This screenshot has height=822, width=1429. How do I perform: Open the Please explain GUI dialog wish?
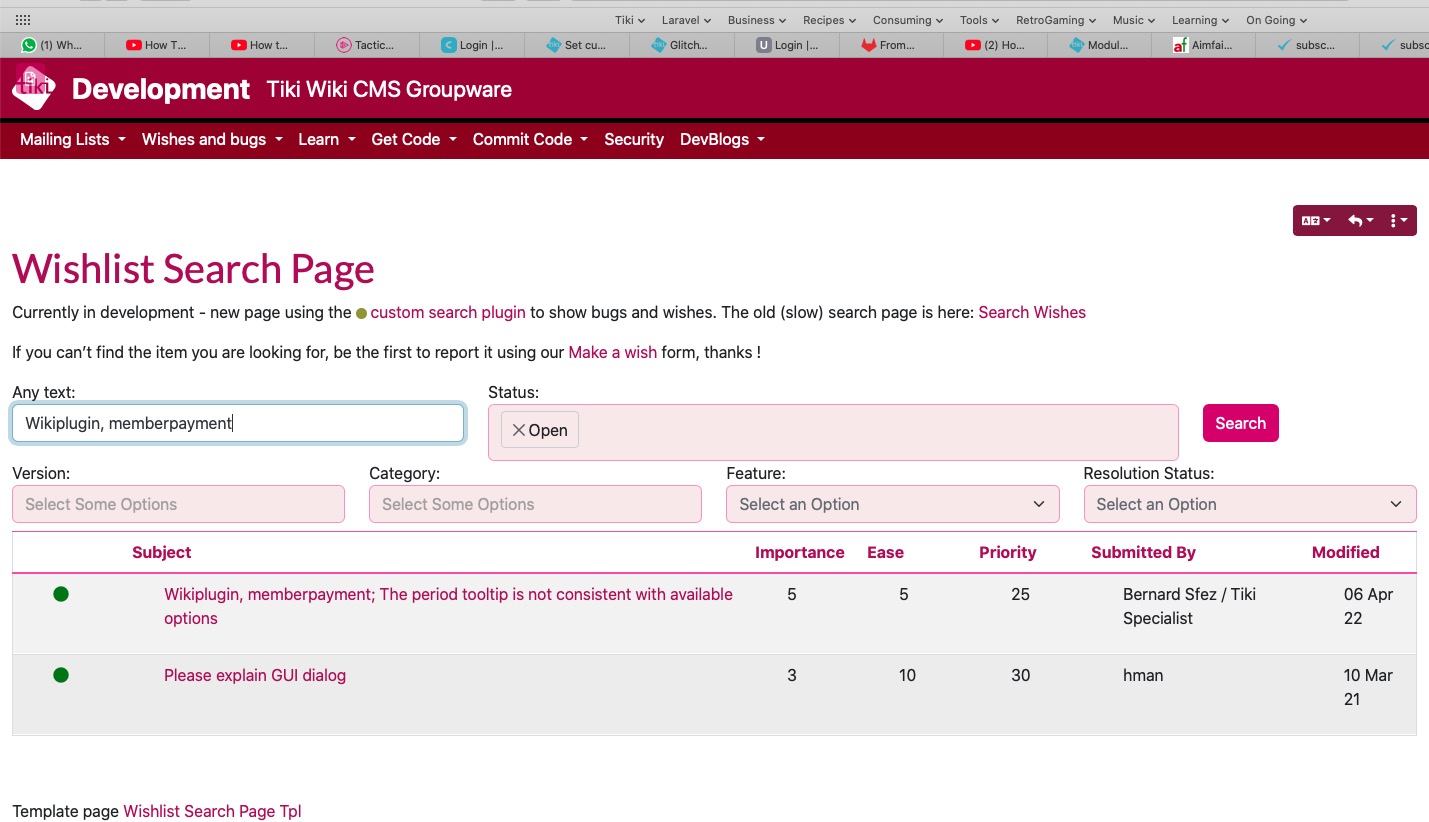pos(255,675)
